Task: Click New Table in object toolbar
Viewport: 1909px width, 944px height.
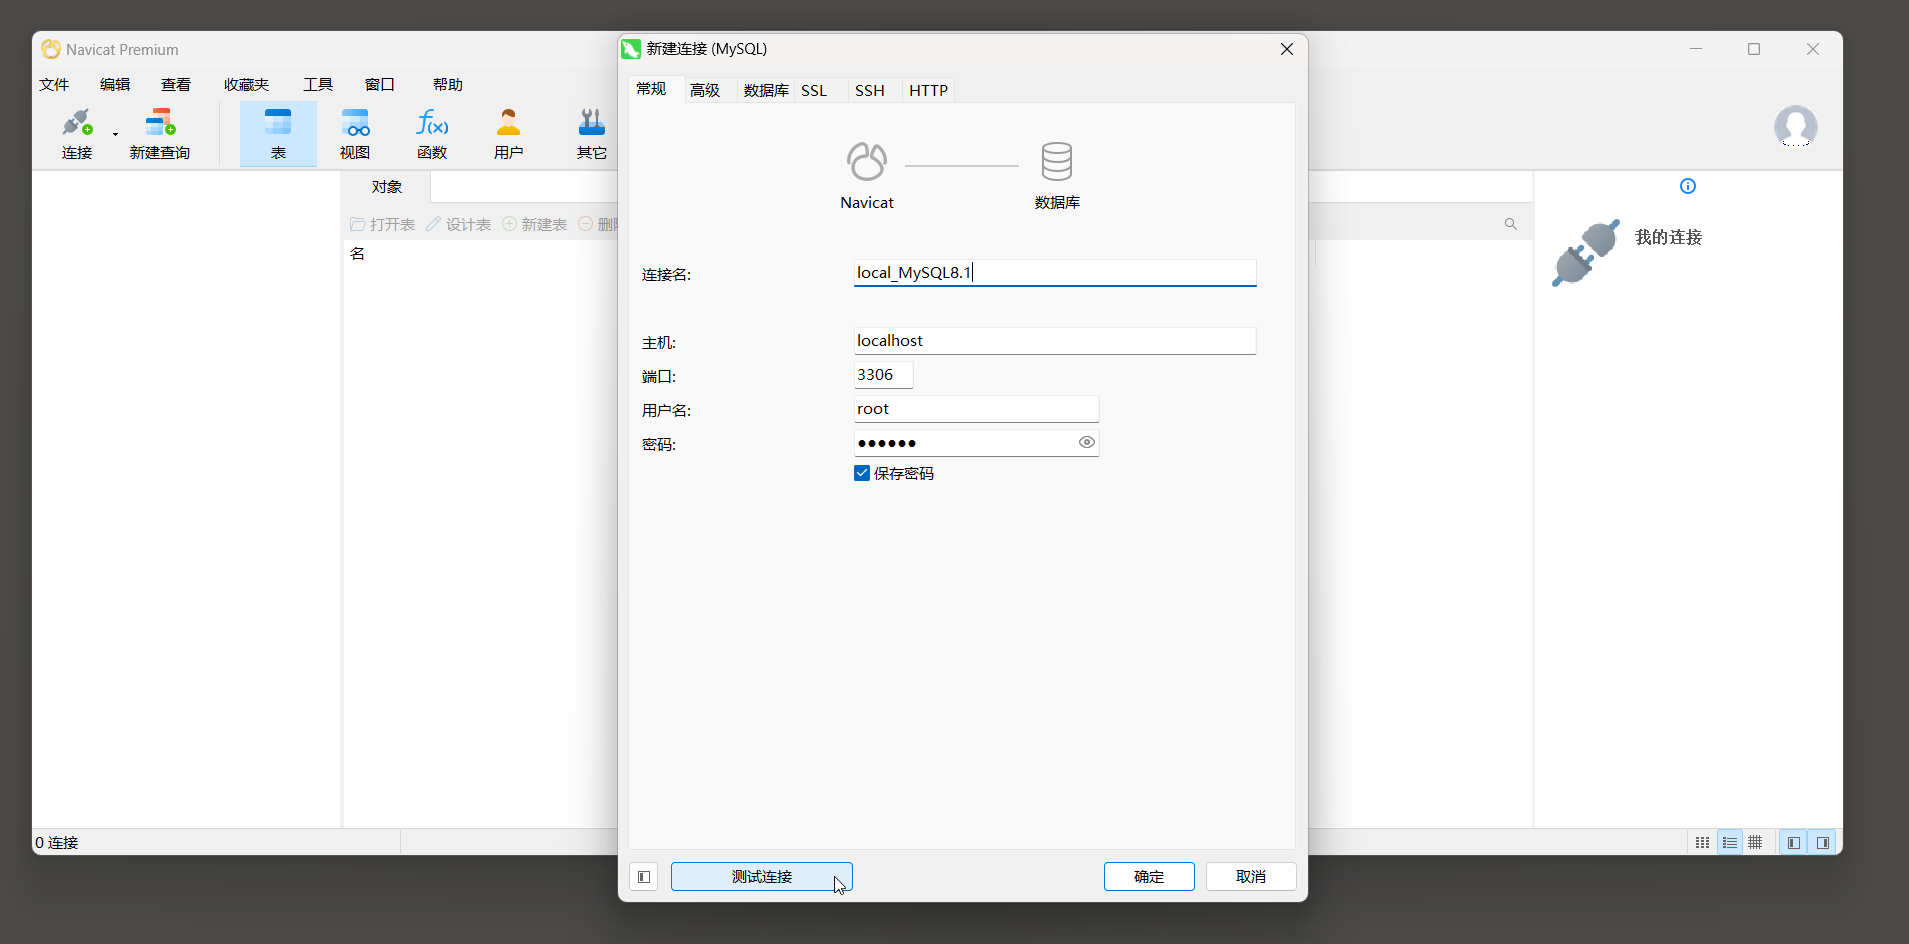Action: pos(535,224)
